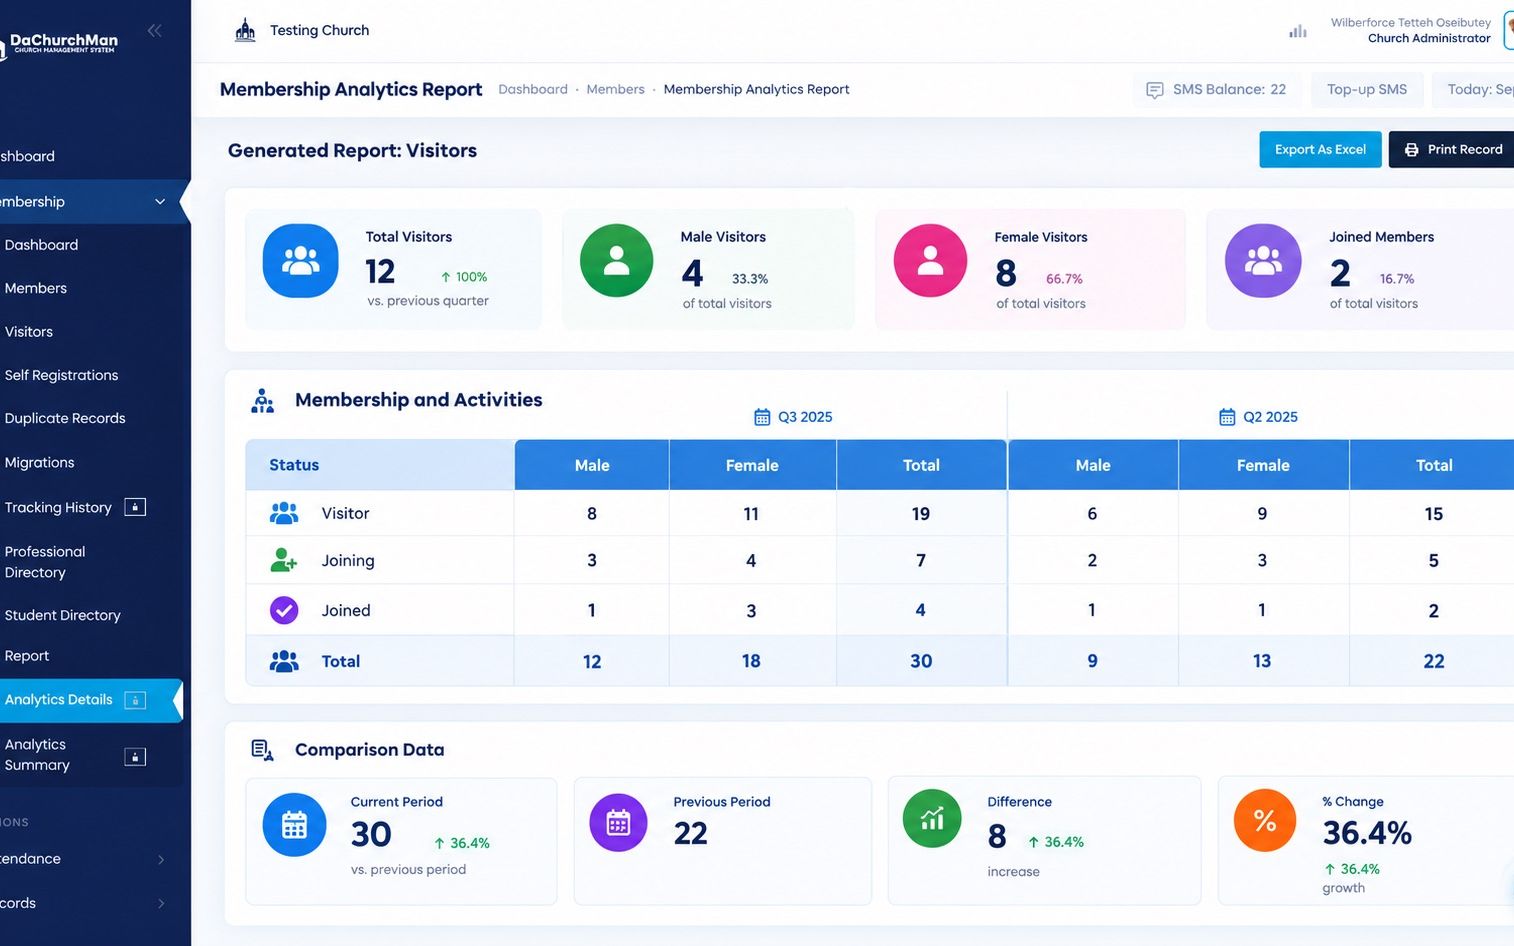Click lock icon beside Analytics Details
Screen dimensions: 1514x946
point(135,700)
